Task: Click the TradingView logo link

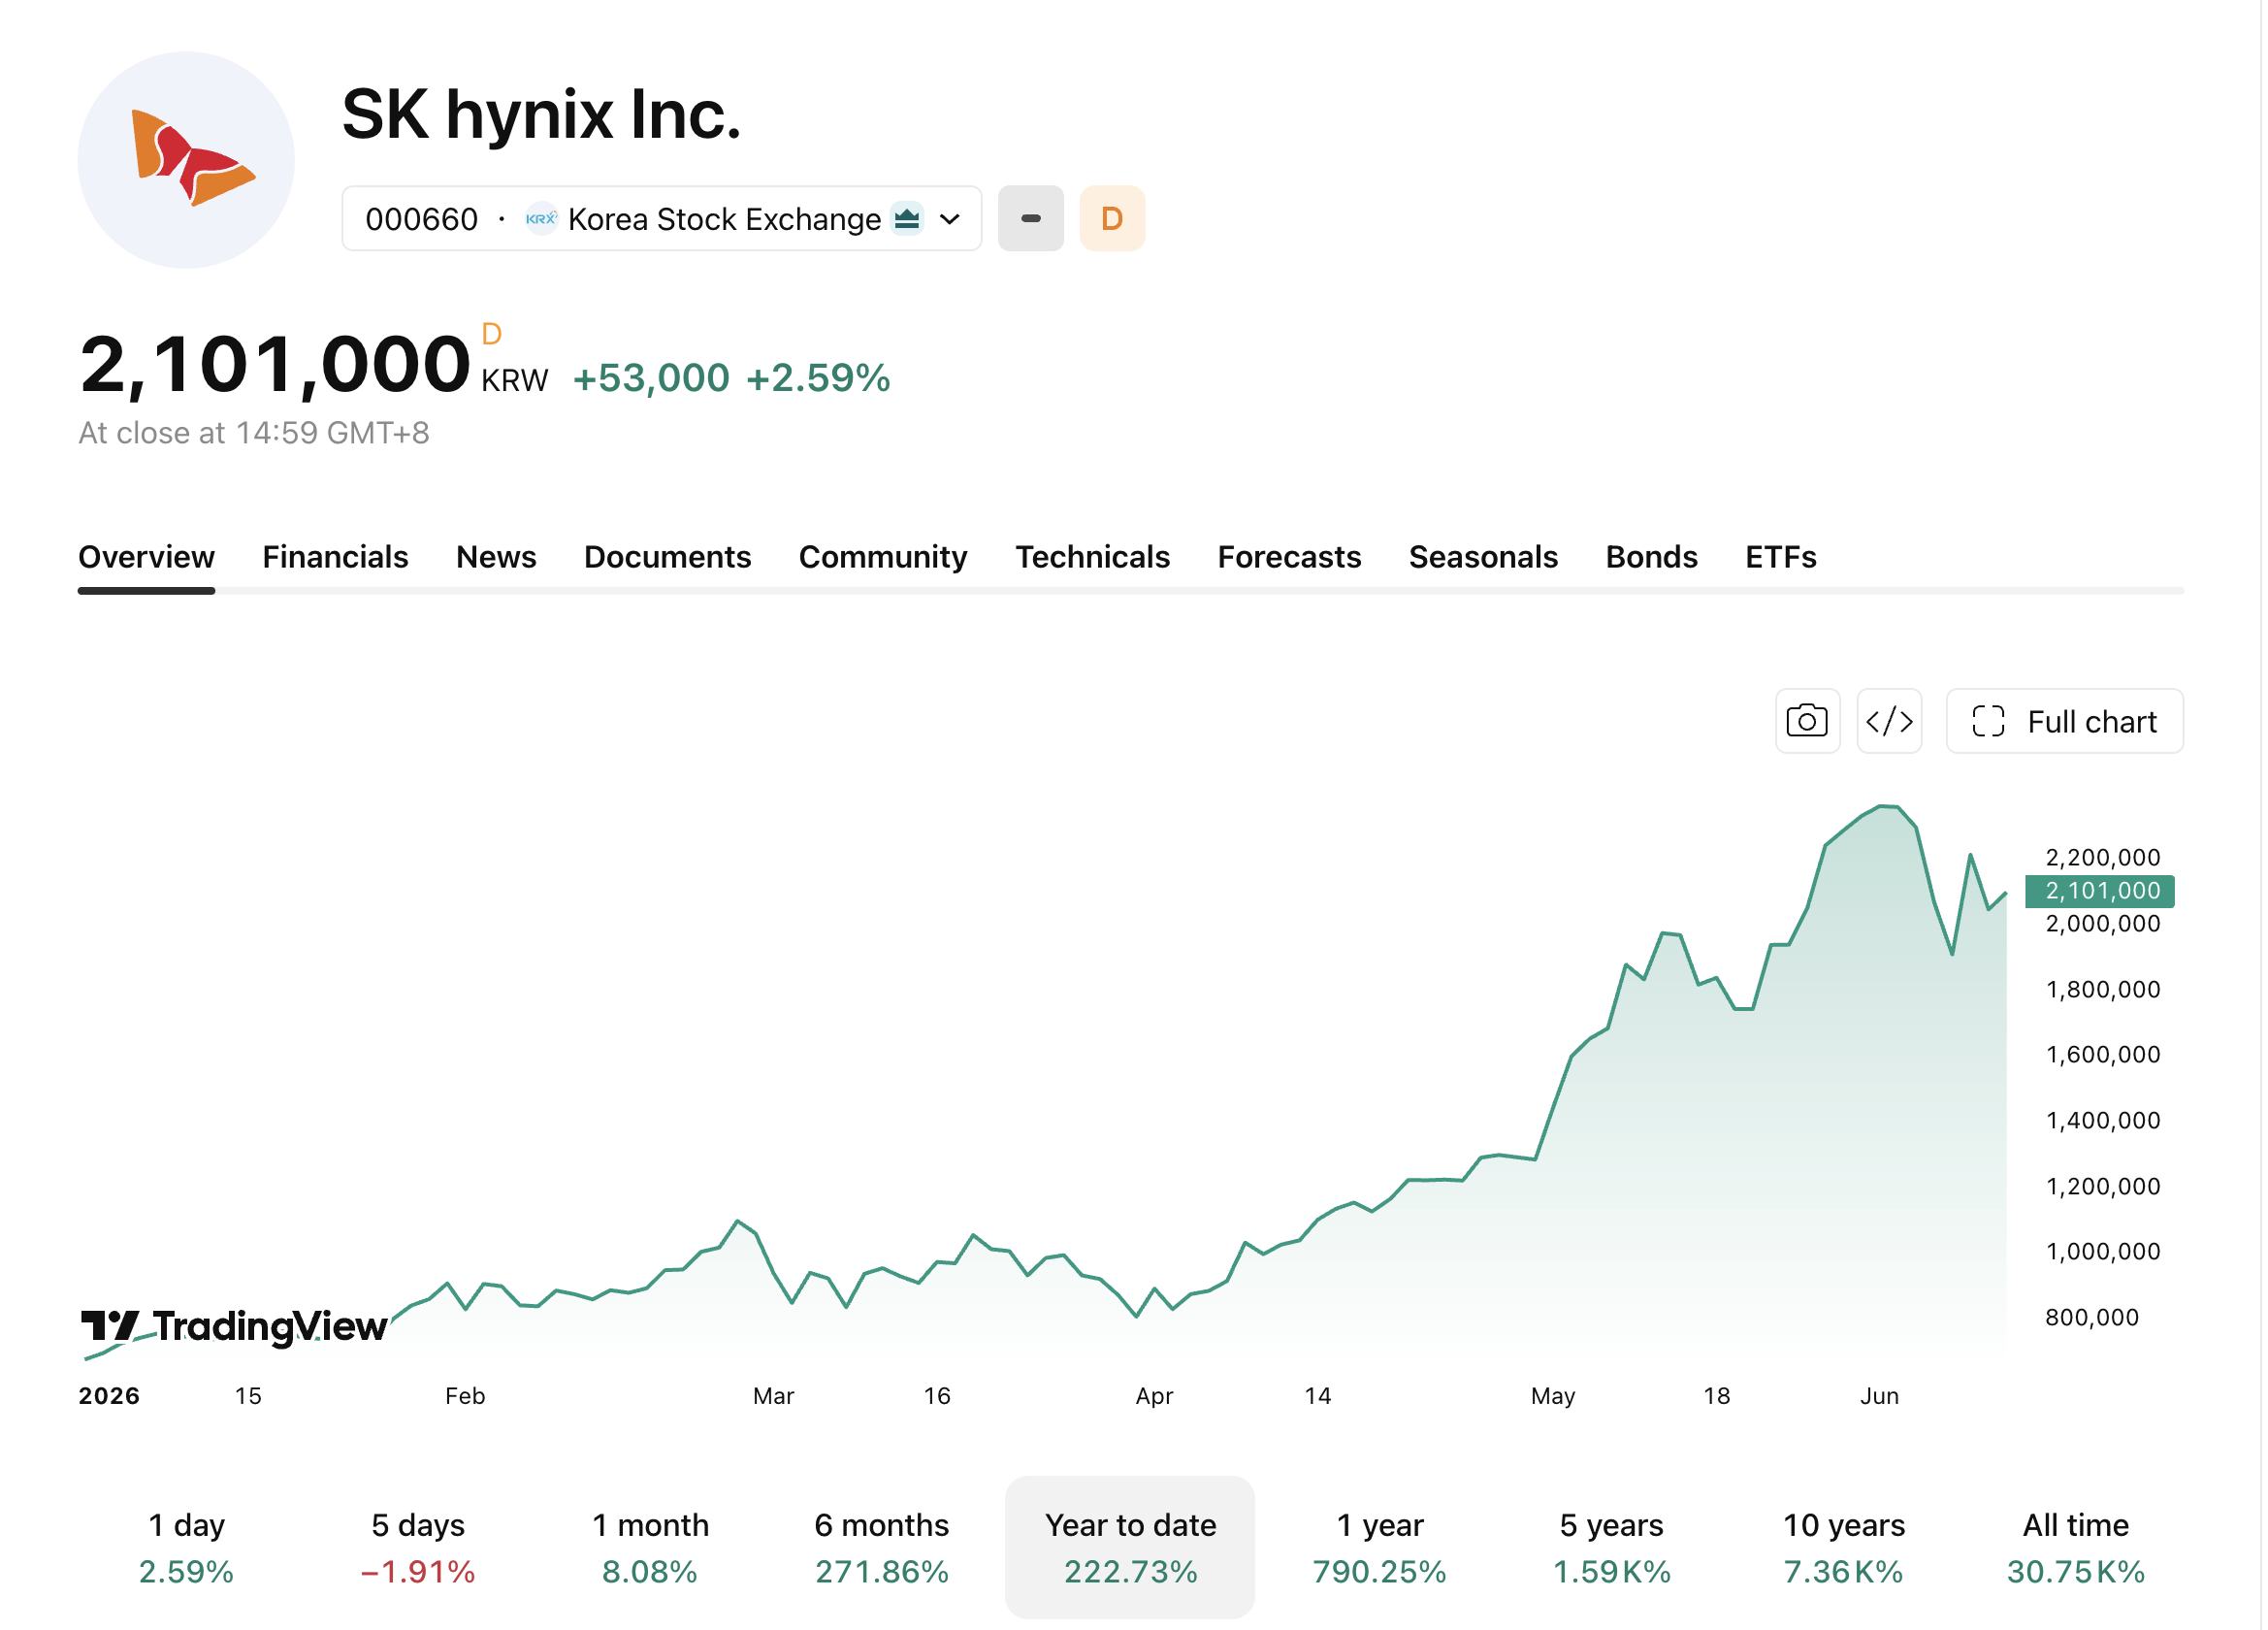Action: (234, 1327)
